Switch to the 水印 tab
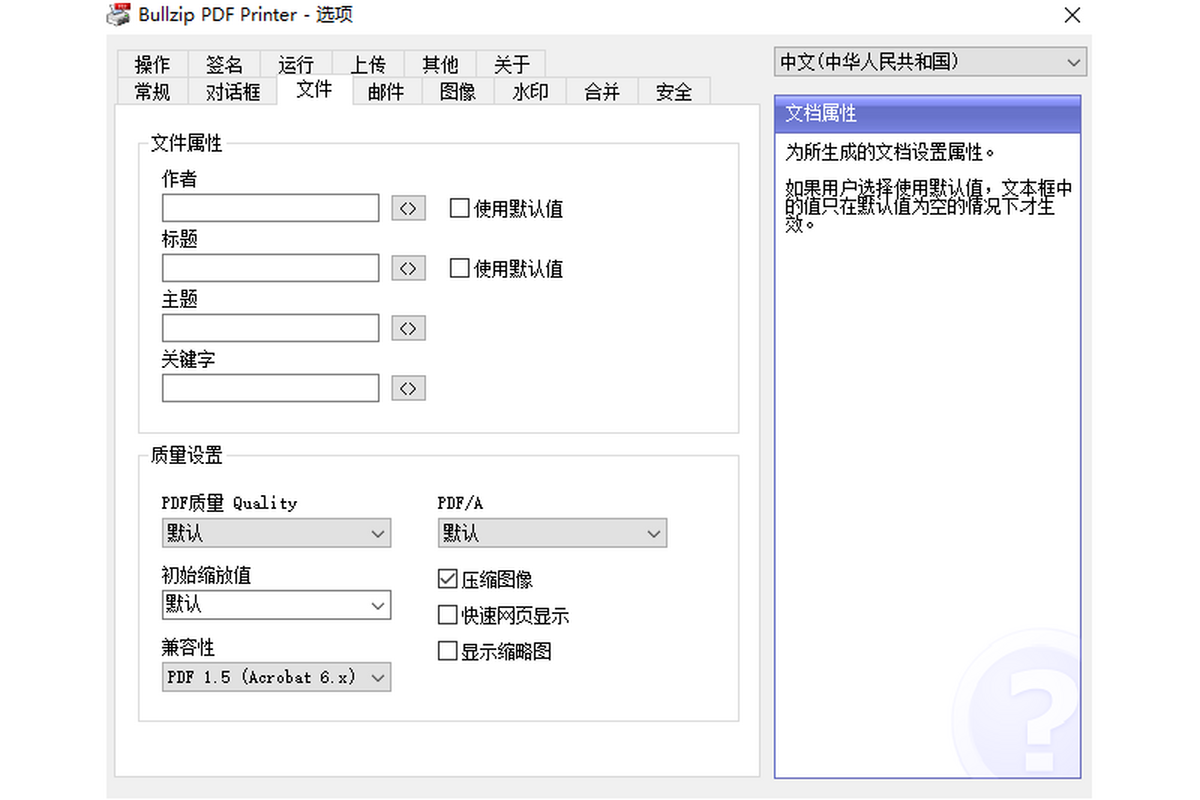1200x800 pixels. [530, 91]
